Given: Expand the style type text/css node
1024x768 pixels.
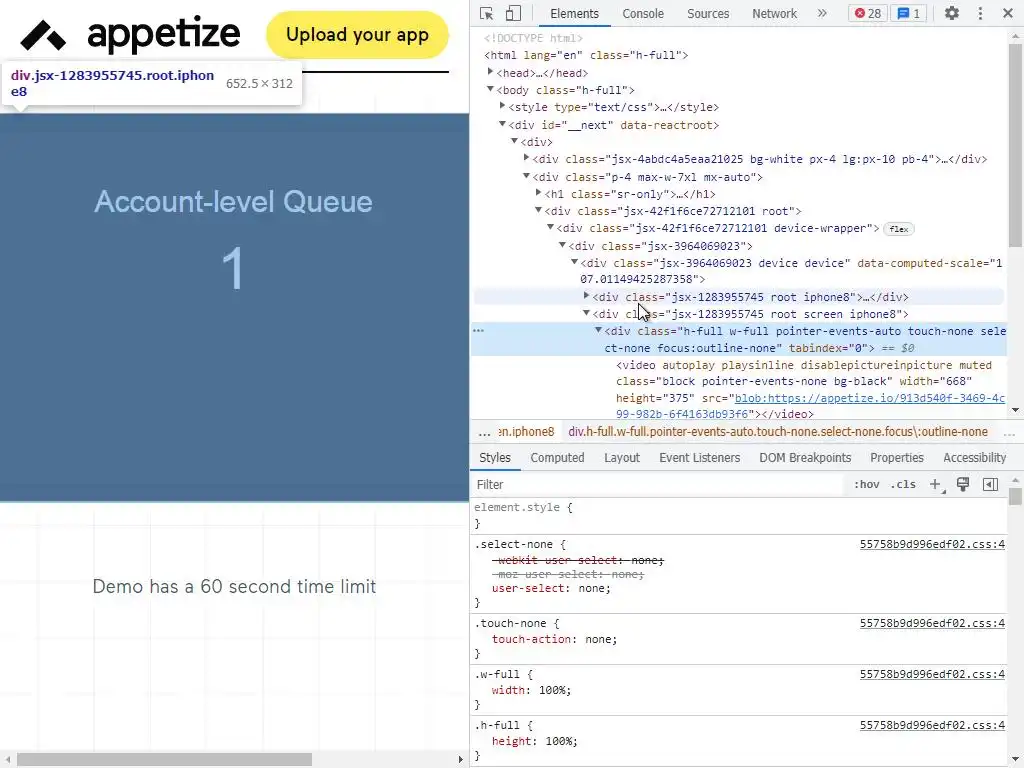Looking at the screenshot, I should pyautogui.click(x=502, y=106).
